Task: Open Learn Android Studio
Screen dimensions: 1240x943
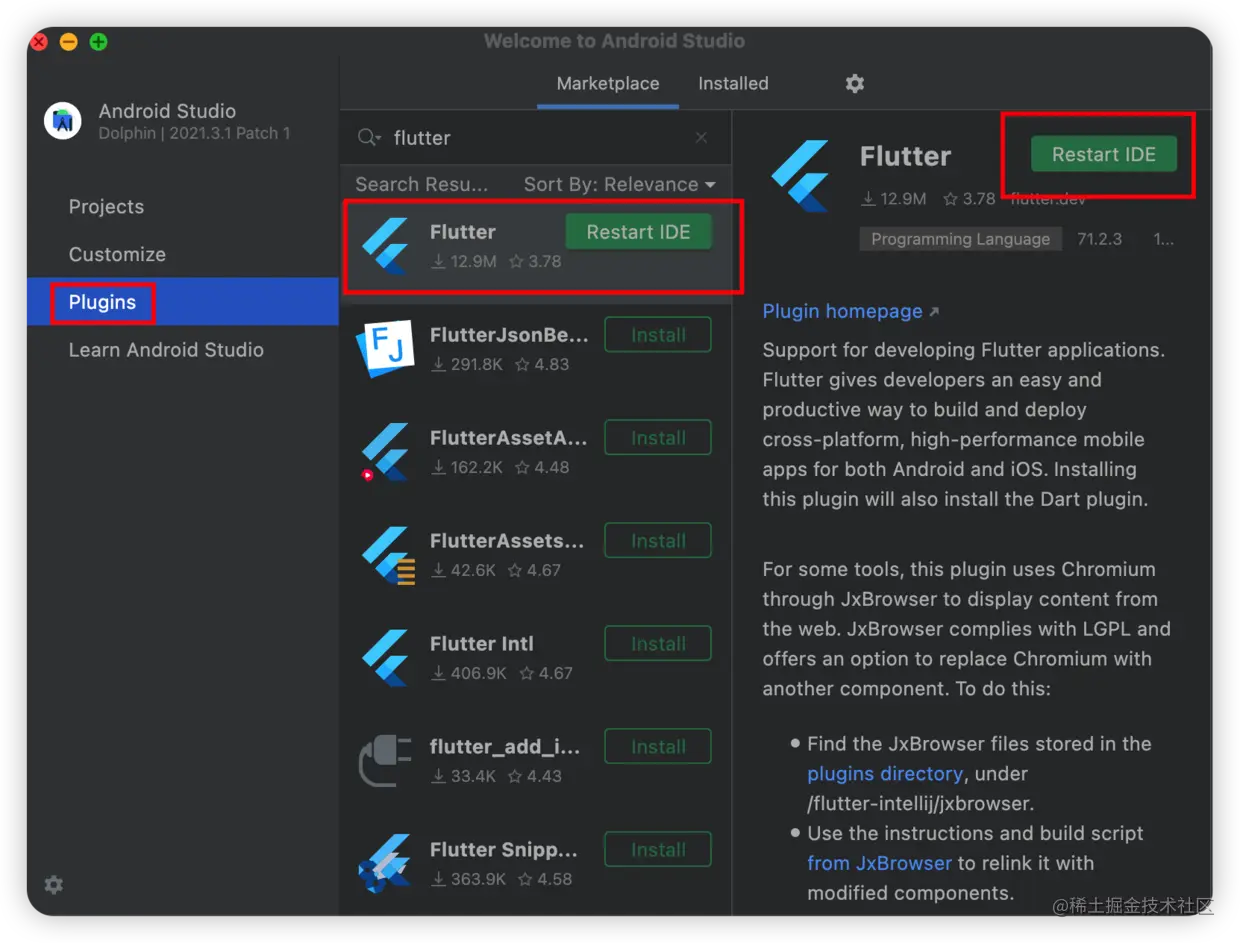Action: [x=166, y=350]
